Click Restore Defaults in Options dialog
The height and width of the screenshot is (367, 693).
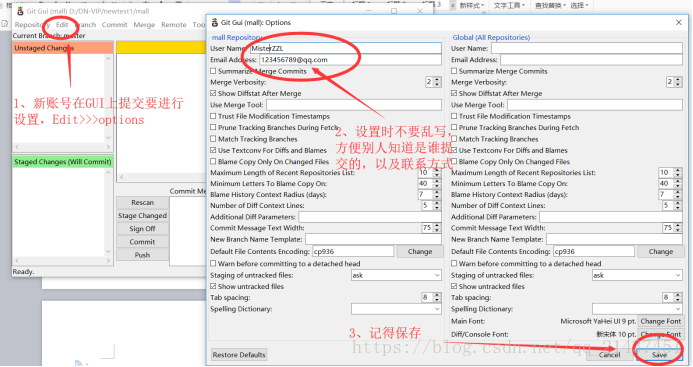239,355
